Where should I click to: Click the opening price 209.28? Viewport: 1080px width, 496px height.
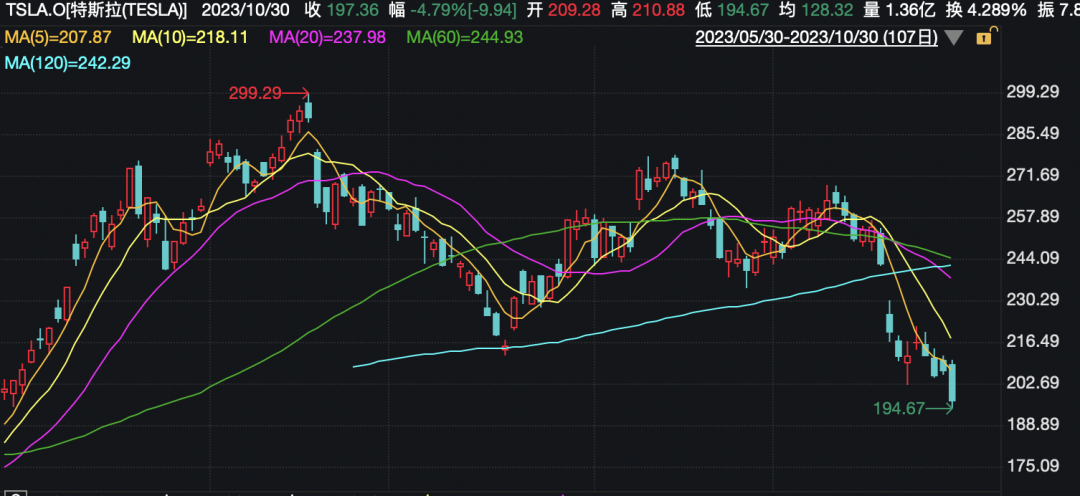(574, 10)
